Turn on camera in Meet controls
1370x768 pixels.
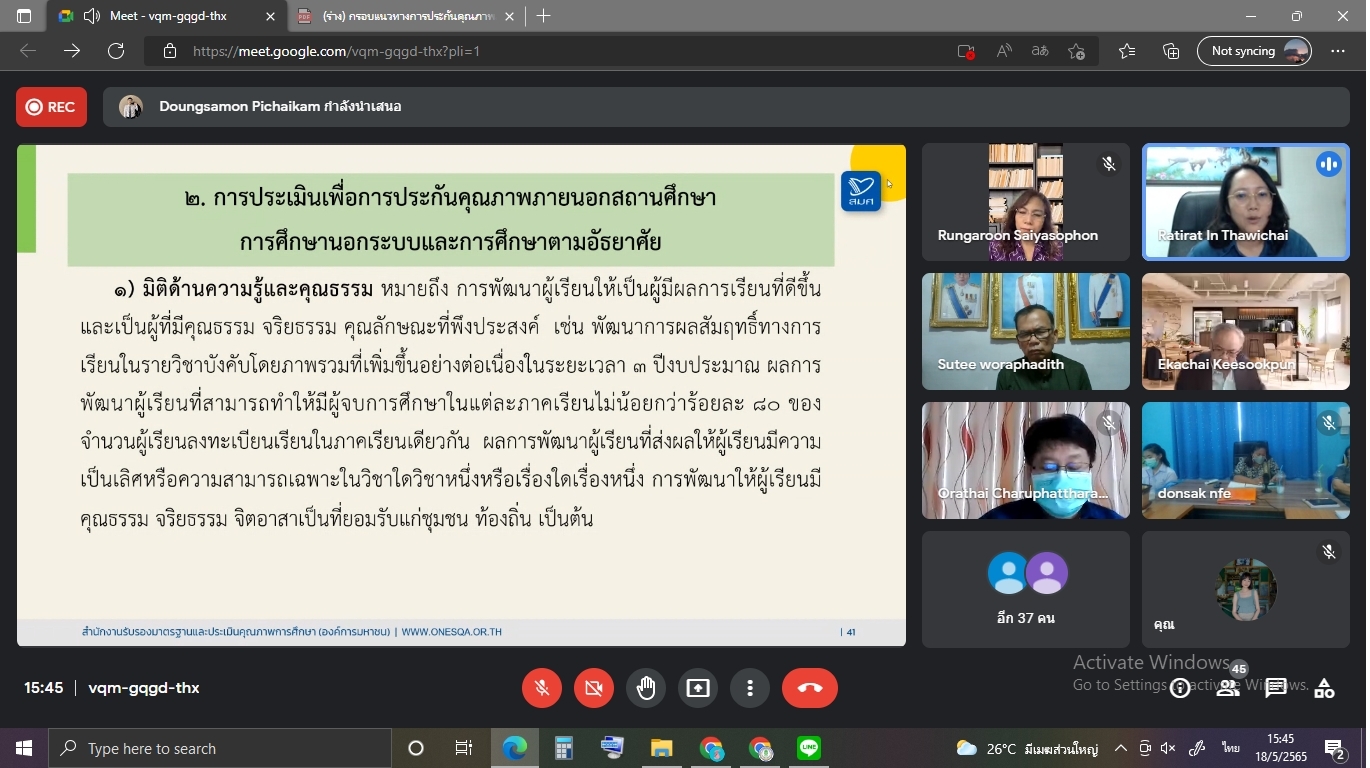coord(594,688)
